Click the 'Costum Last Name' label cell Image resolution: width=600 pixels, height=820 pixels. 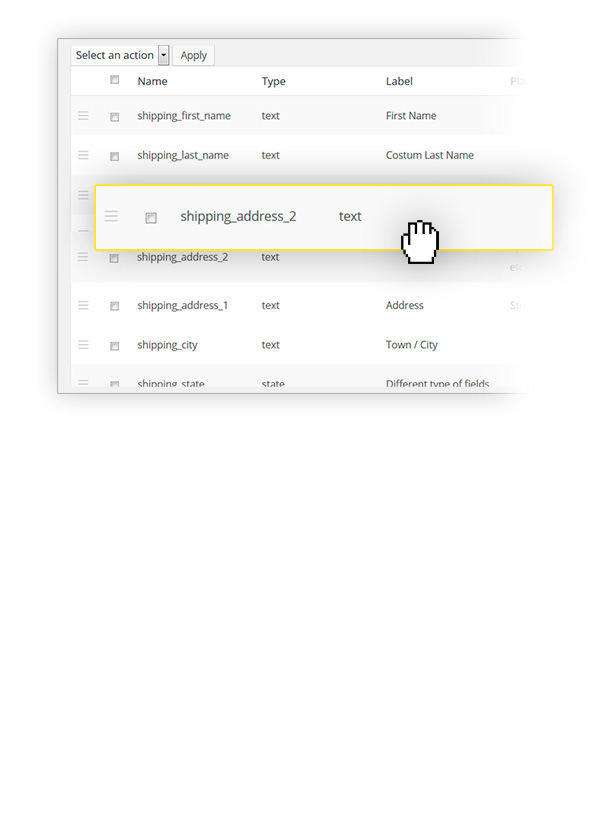click(429, 155)
